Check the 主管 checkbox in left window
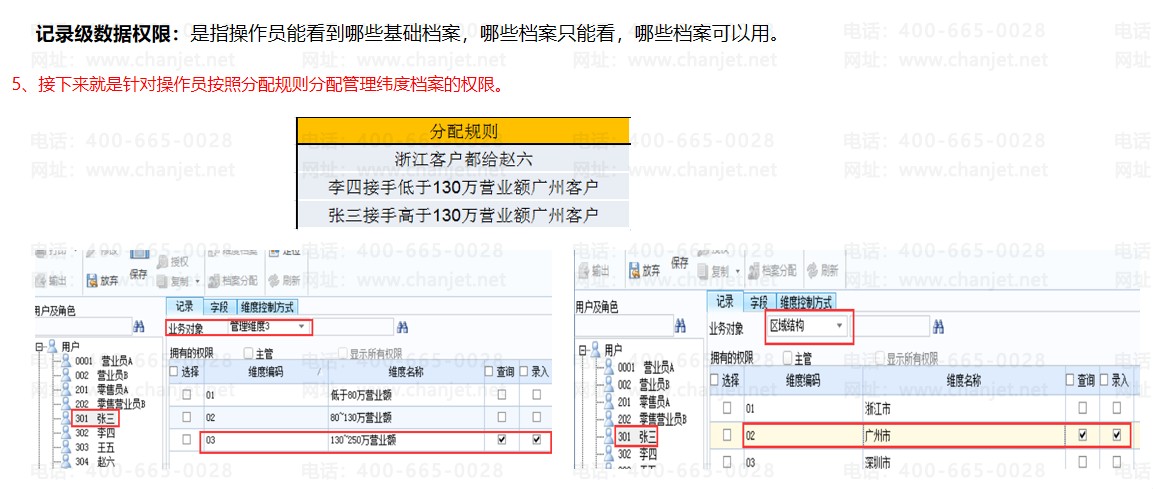This screenshot has width=1153, height=489. 249,353
